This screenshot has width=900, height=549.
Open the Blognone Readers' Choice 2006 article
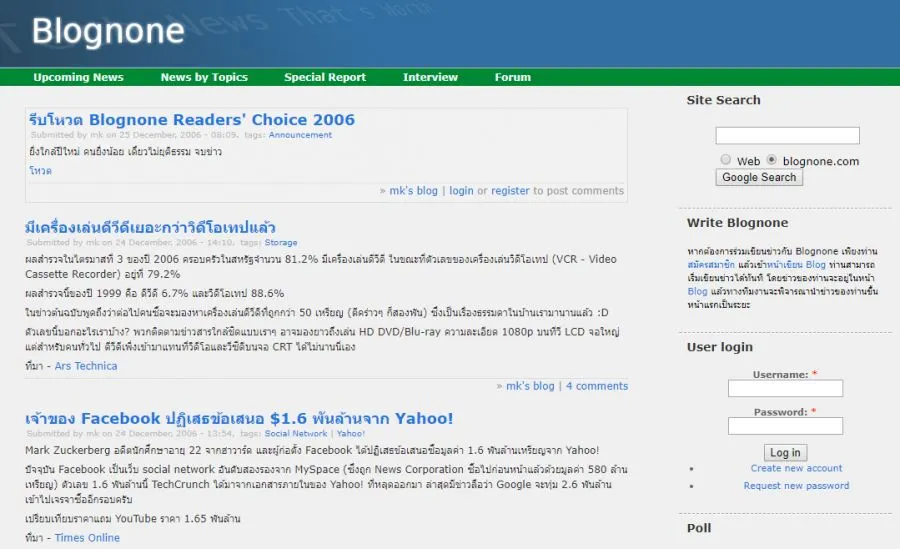click(192, 120)
